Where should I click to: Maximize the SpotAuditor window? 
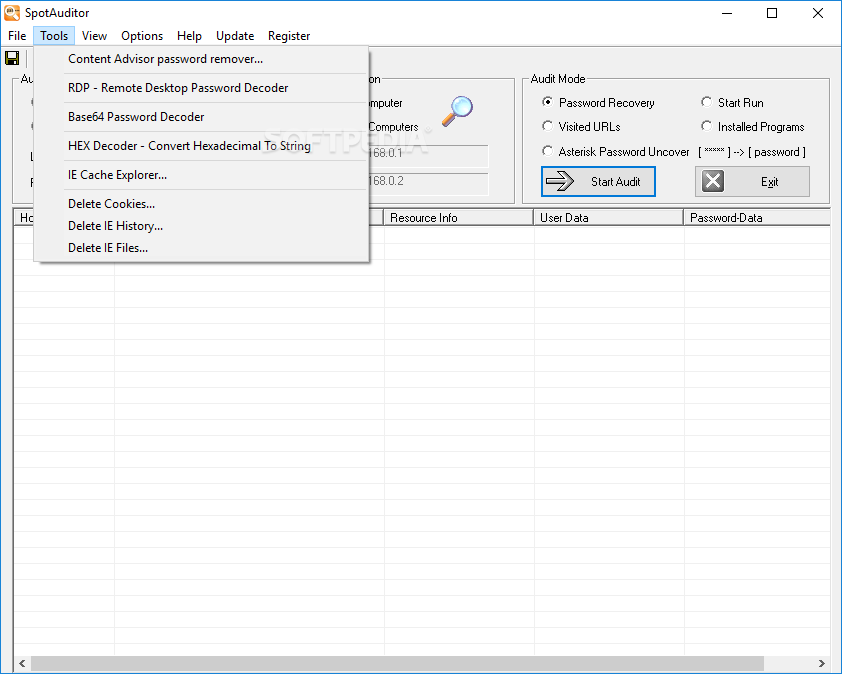pyautogui.click(x=772, y=13)
